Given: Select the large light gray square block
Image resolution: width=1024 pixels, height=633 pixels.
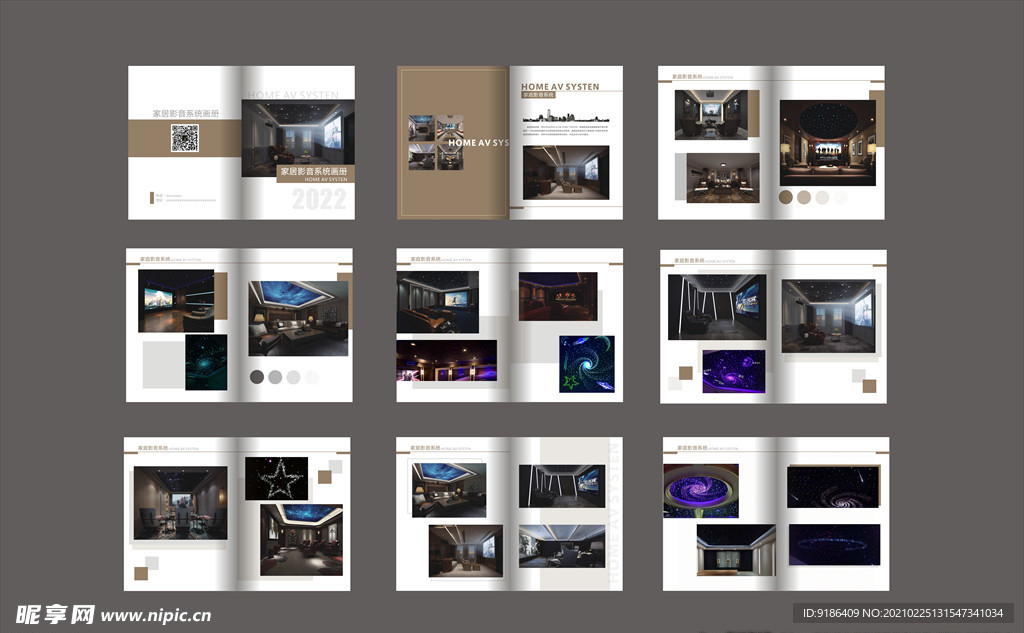Looking at the screenshot, I should tap(164, 364).
